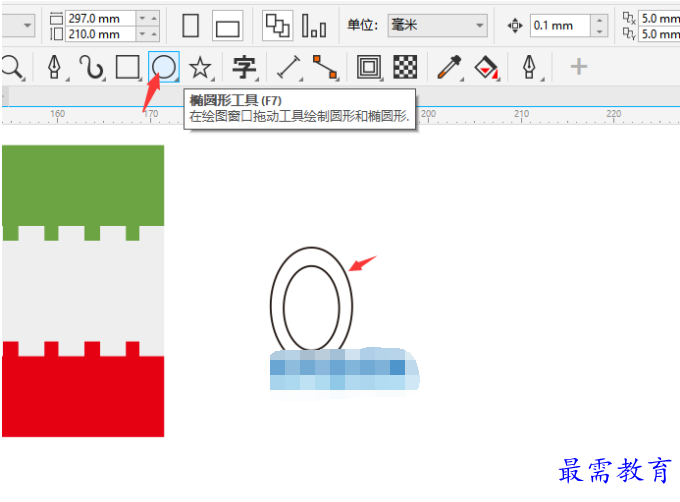Click the duplicate distance Y field
Screen dimensions: 680x502
(x=660, y=34)
